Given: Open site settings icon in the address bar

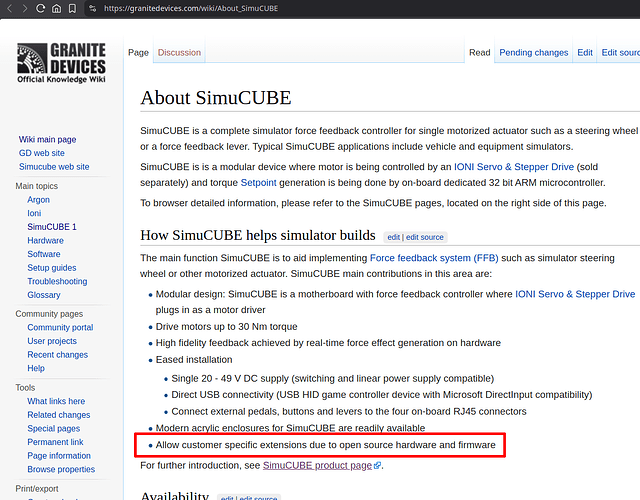Looking at the screenshot, I should pyautogui.click(x=93, y=8).
